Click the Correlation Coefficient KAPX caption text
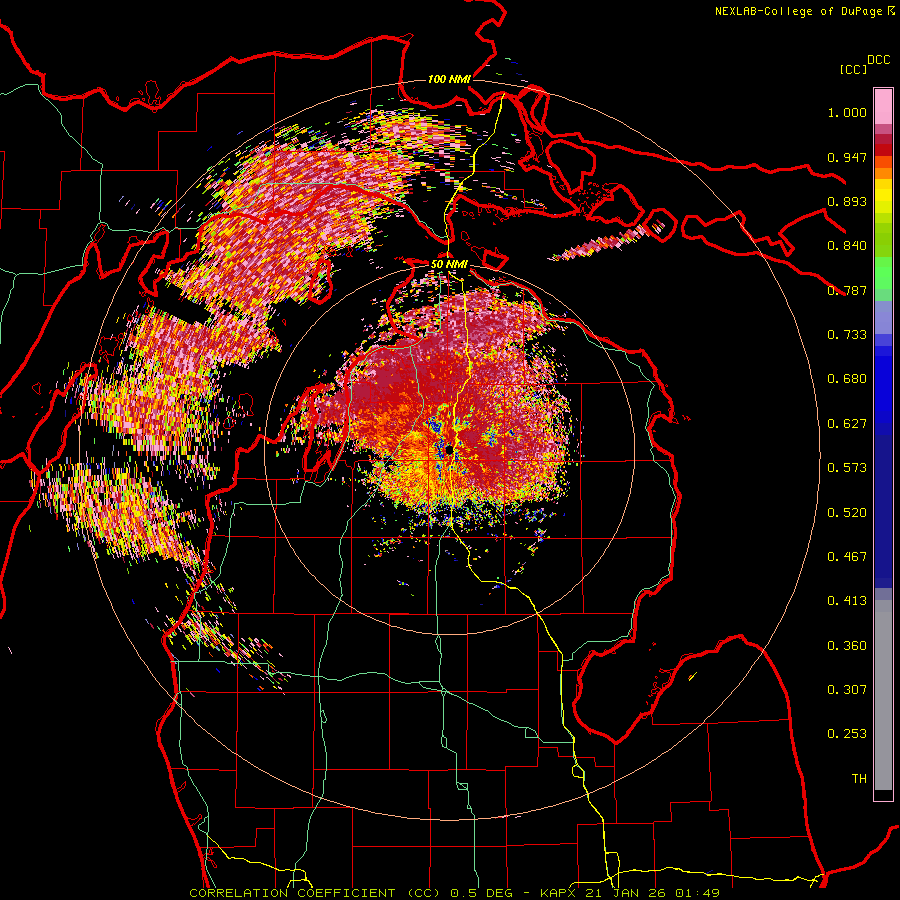900x900 pixels. coord(454,893)
